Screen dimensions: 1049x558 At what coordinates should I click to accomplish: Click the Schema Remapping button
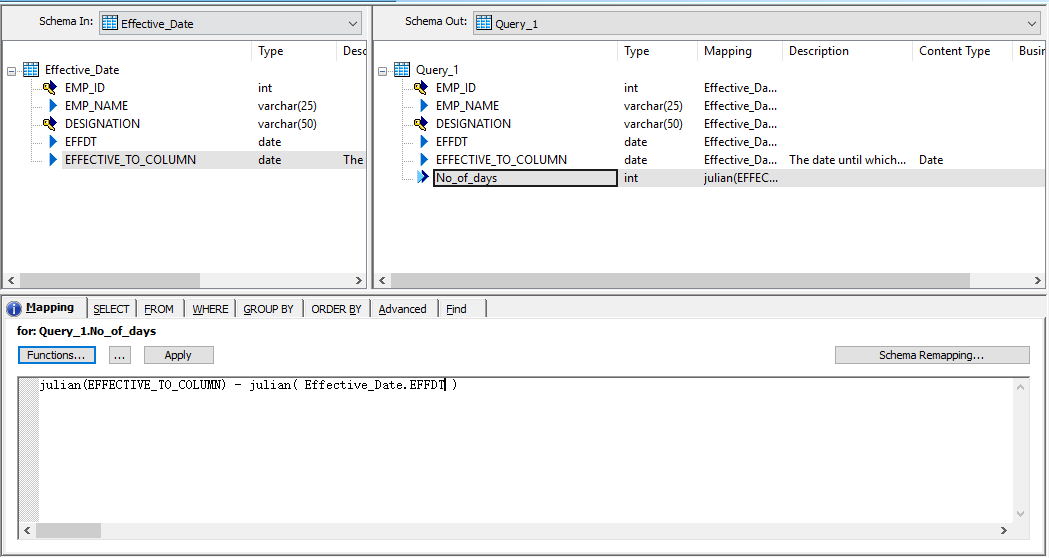(932, 355)
